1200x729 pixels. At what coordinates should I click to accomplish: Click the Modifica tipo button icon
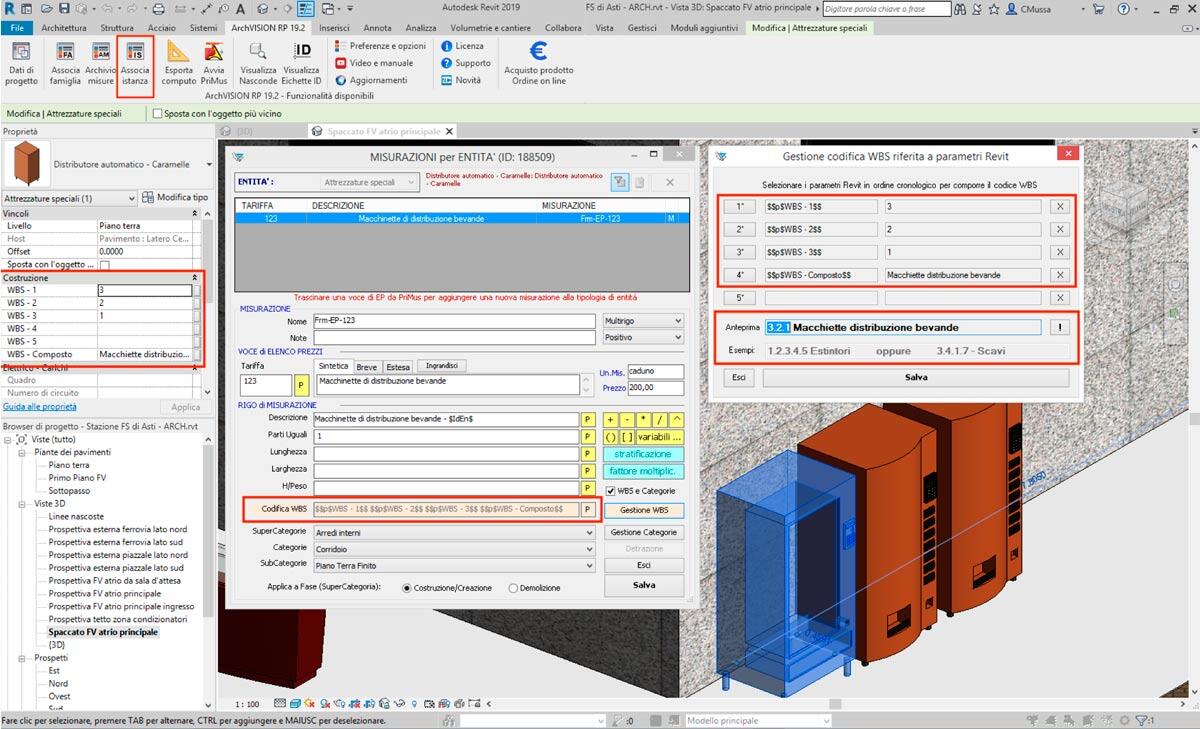pos(175,198)
